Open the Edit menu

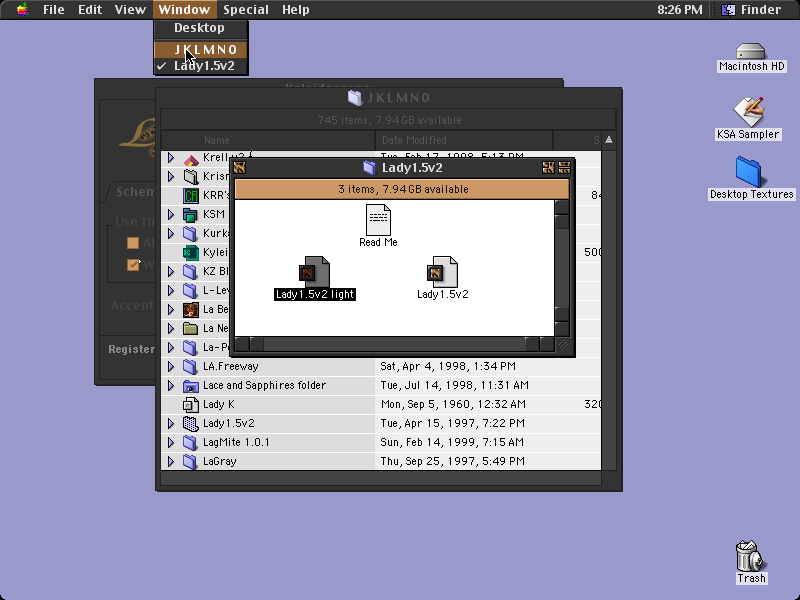click(x=90, y=9)
